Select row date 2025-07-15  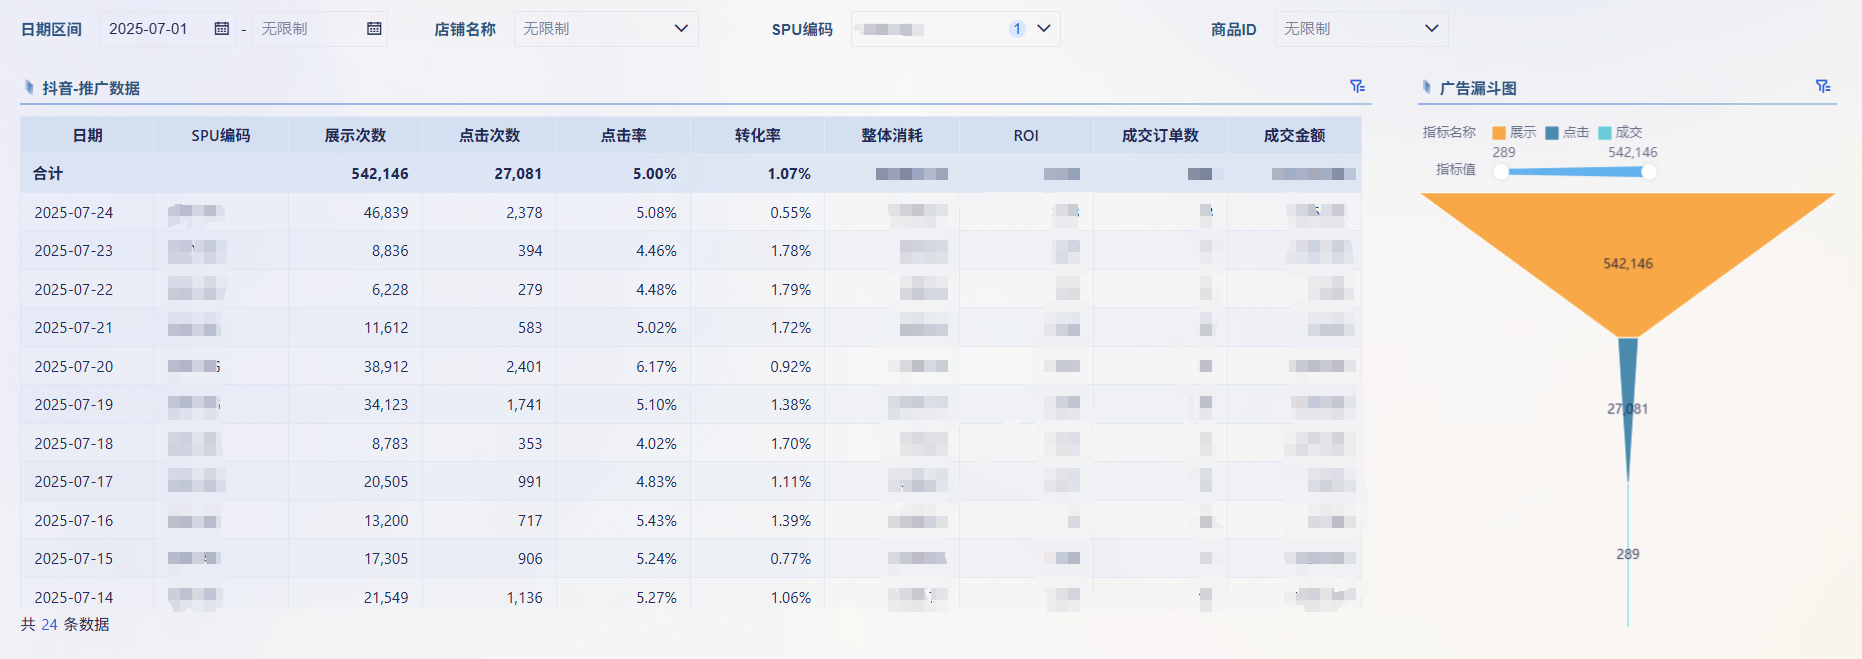74,558
